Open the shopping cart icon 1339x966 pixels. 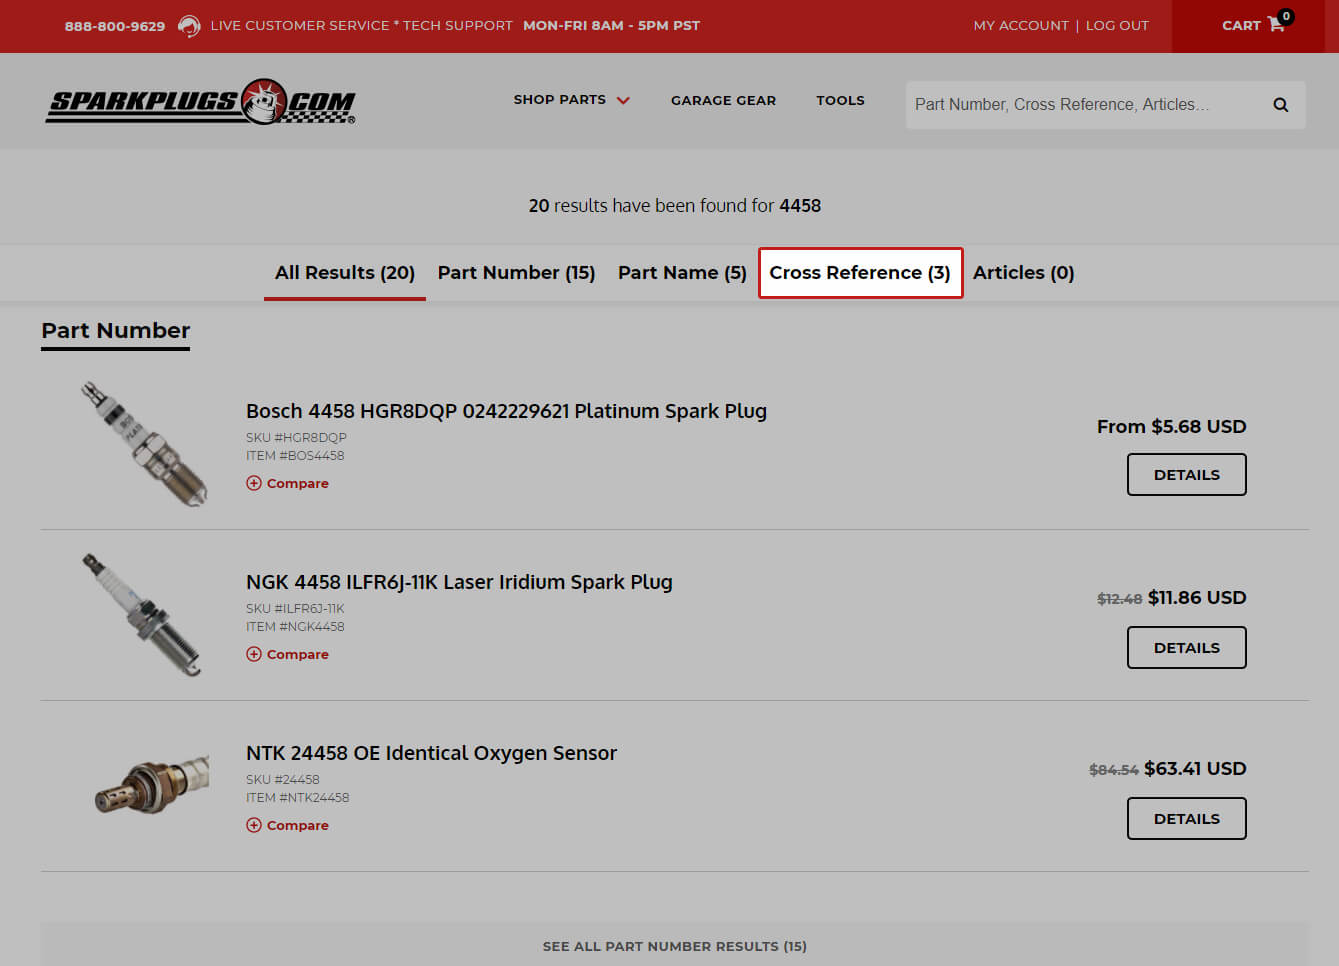pyautogui.click(x=1276, y=25)
